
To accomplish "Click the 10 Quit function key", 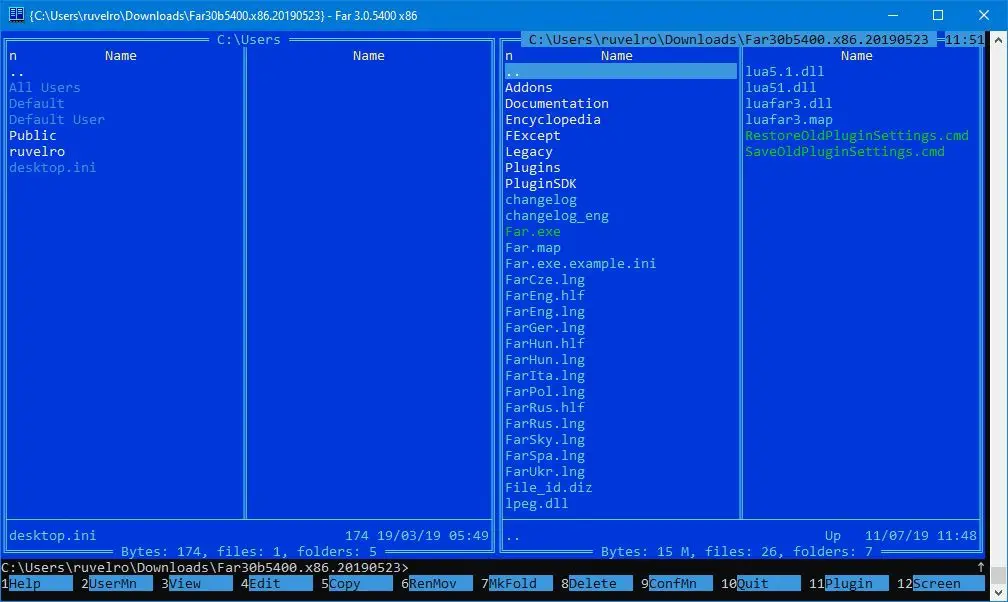I will click(x=760, y=583).
